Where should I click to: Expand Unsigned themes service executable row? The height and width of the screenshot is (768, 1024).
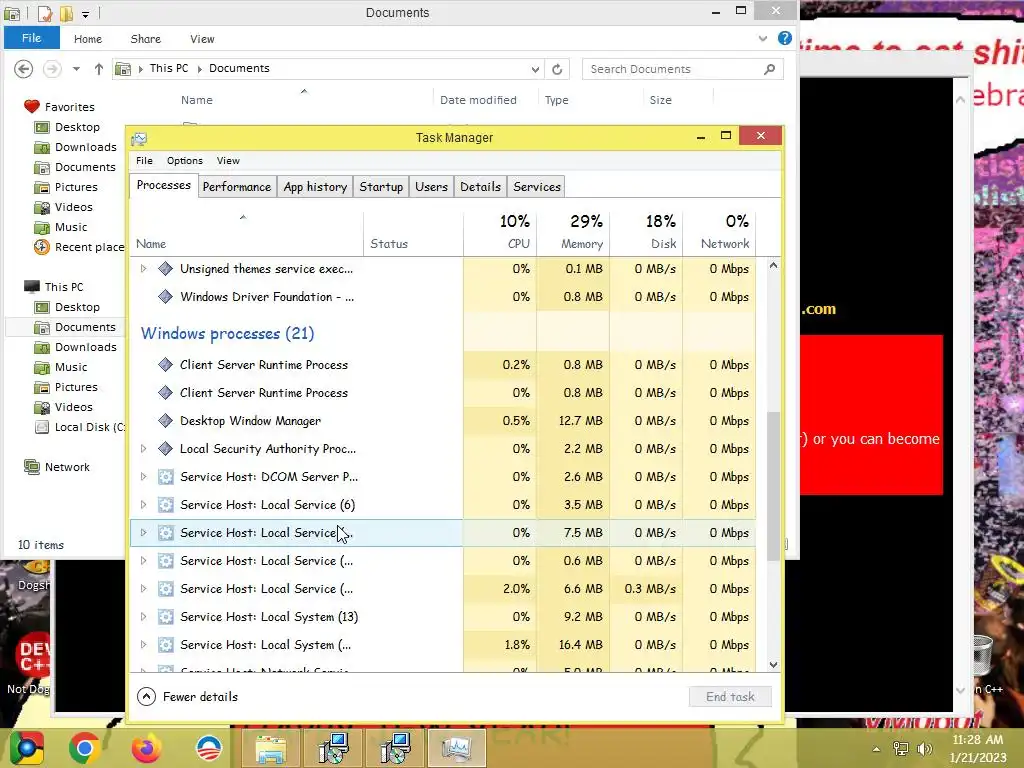click(143, 268)
